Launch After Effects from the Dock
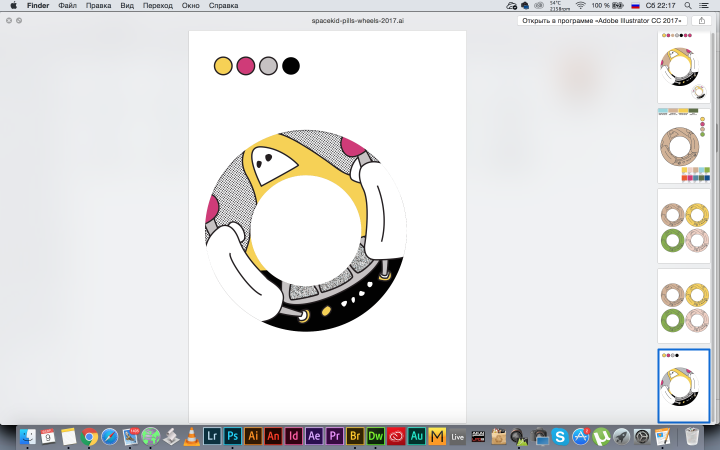Screen dimensions: 720x450 click(314, 436)
